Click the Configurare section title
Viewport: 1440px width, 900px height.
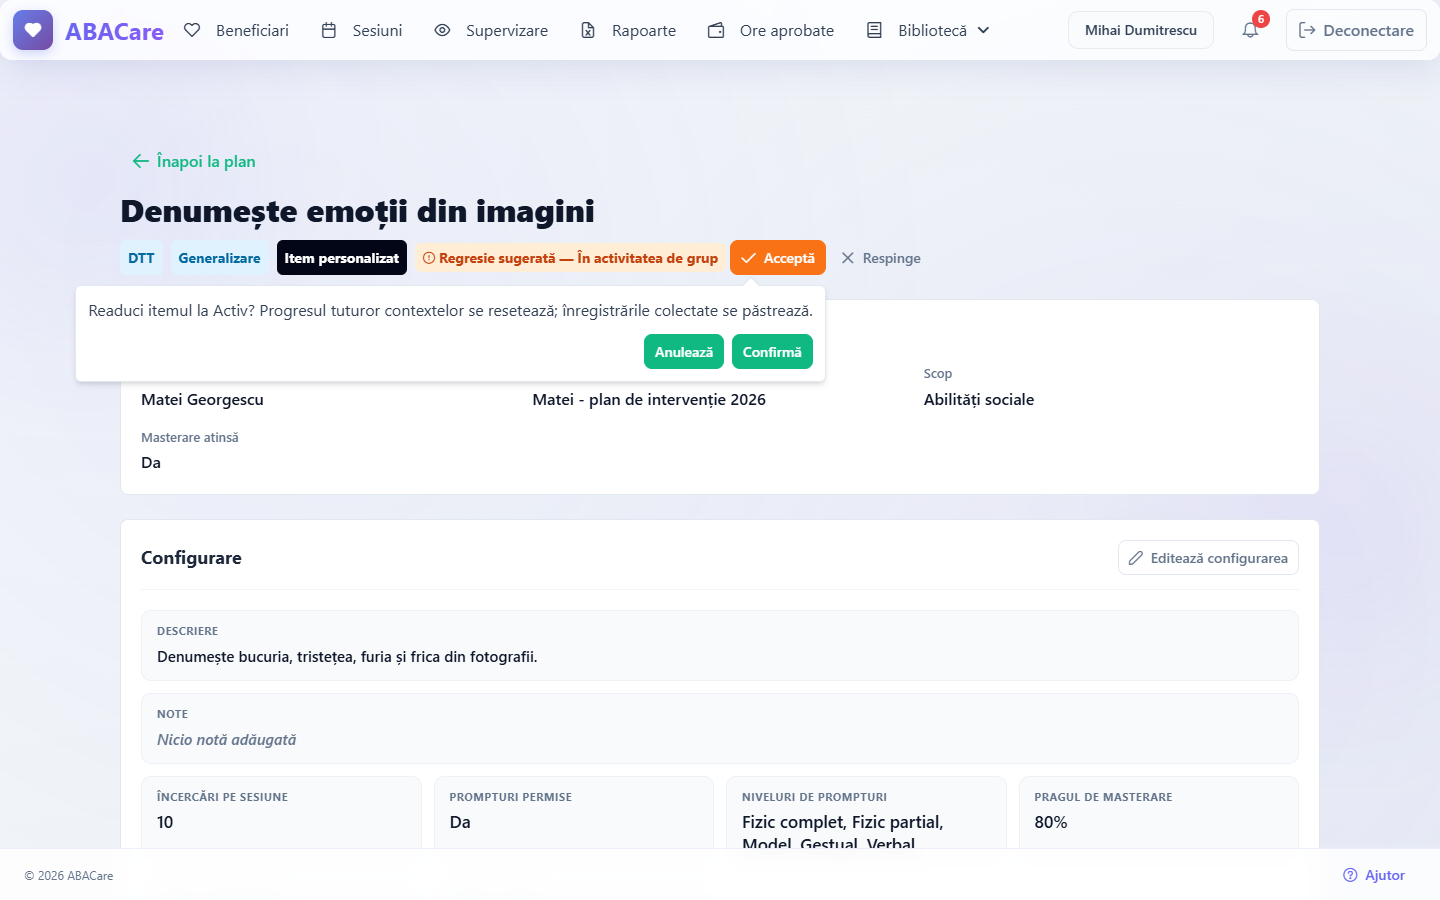tap(191, 558)
